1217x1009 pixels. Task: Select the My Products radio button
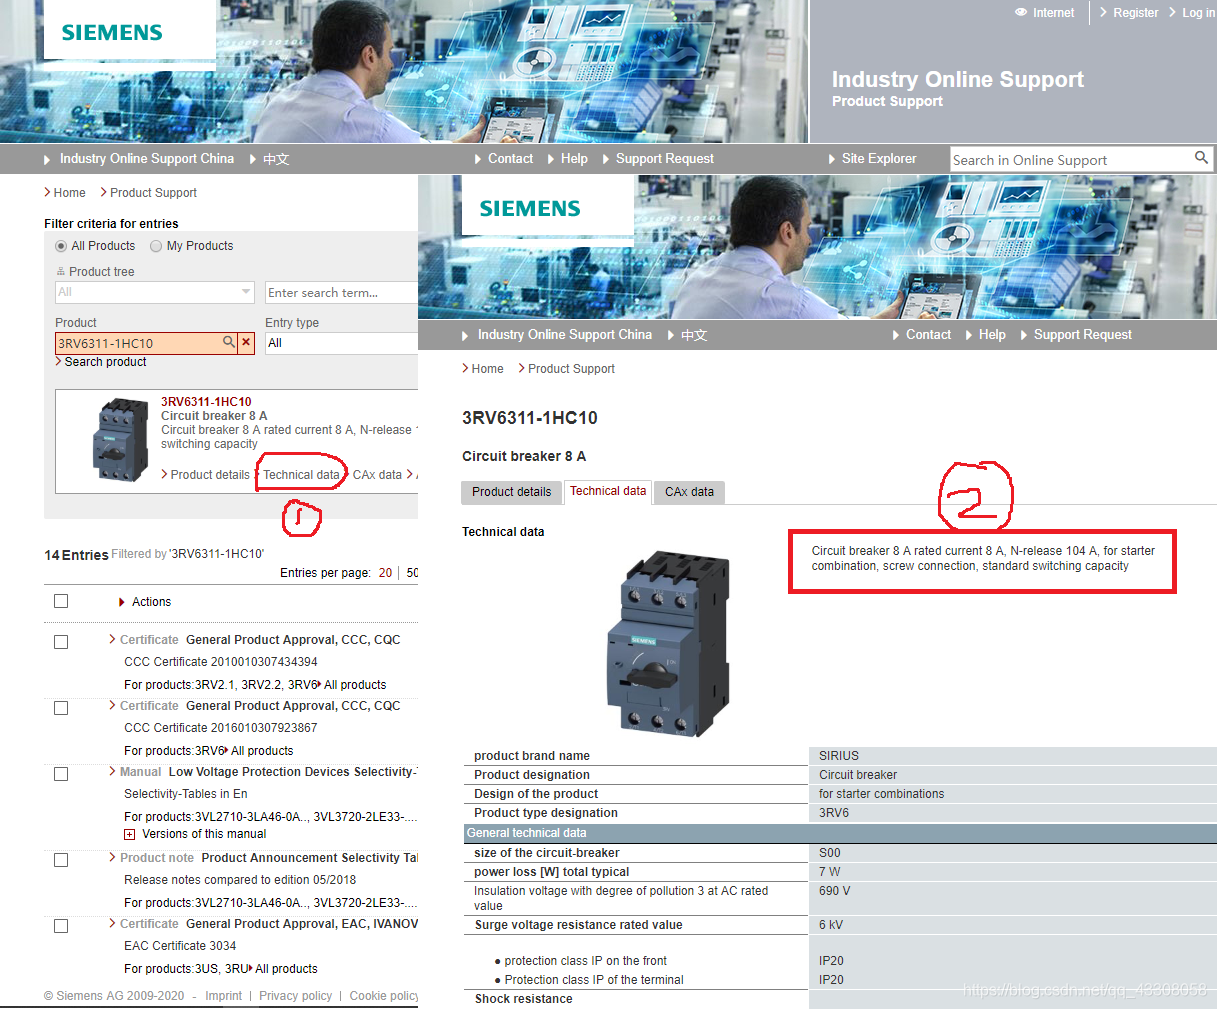click(x=156, y=246)
